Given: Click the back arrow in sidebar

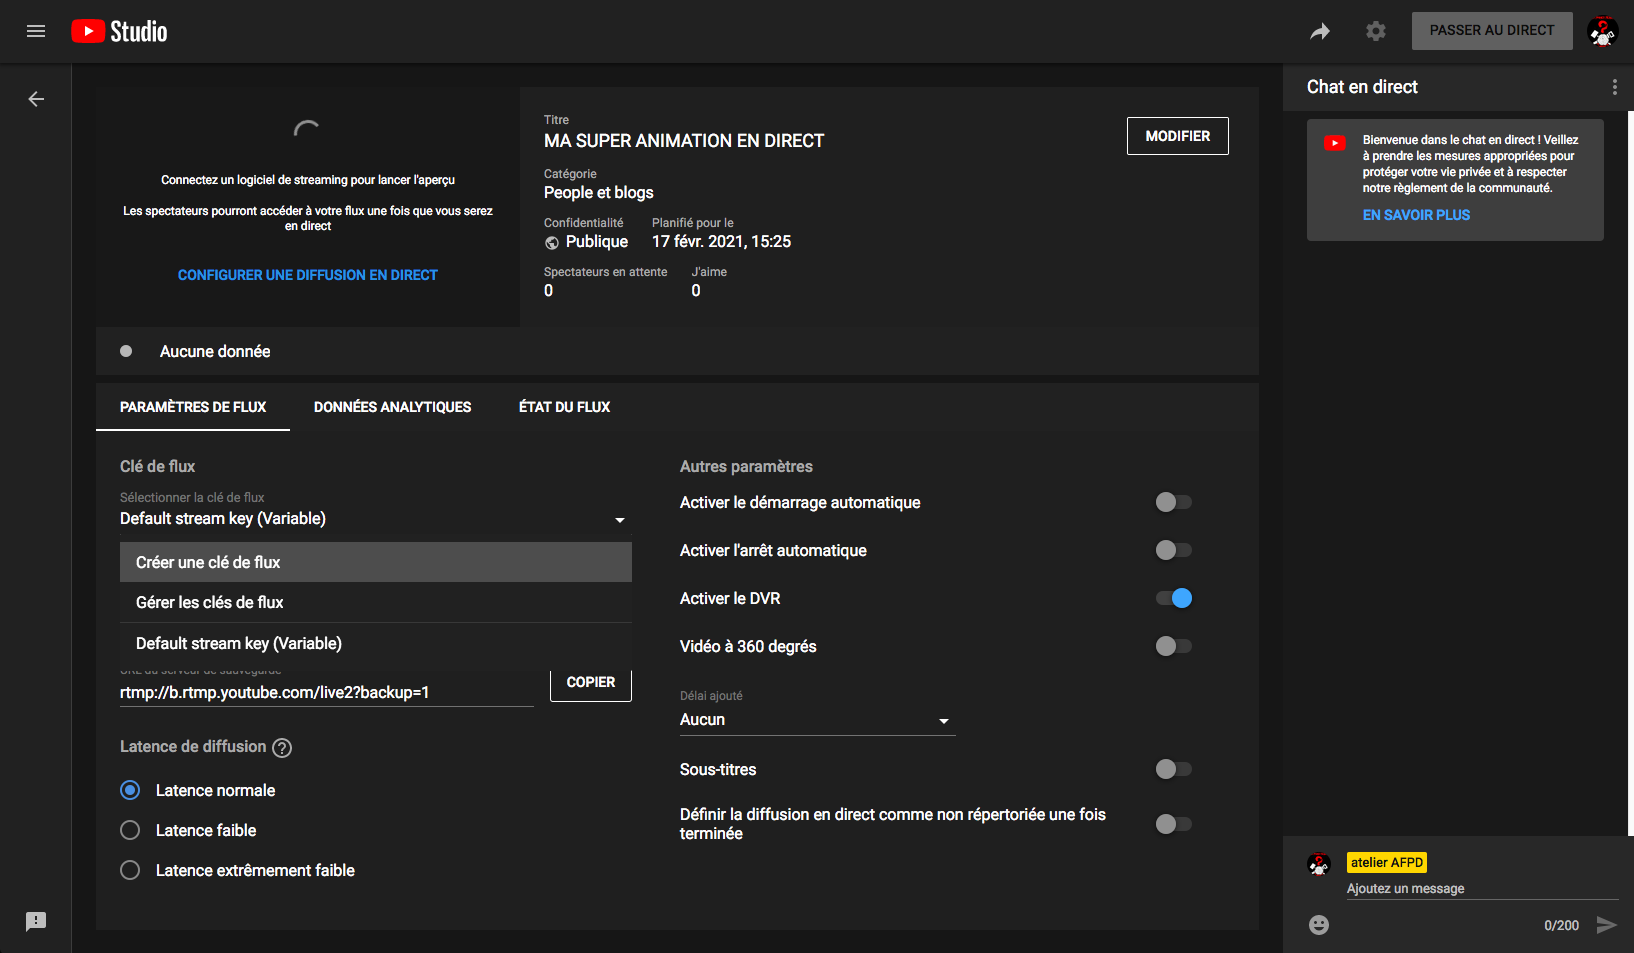Looking at the screenshot, I should [x=36, y=99].
